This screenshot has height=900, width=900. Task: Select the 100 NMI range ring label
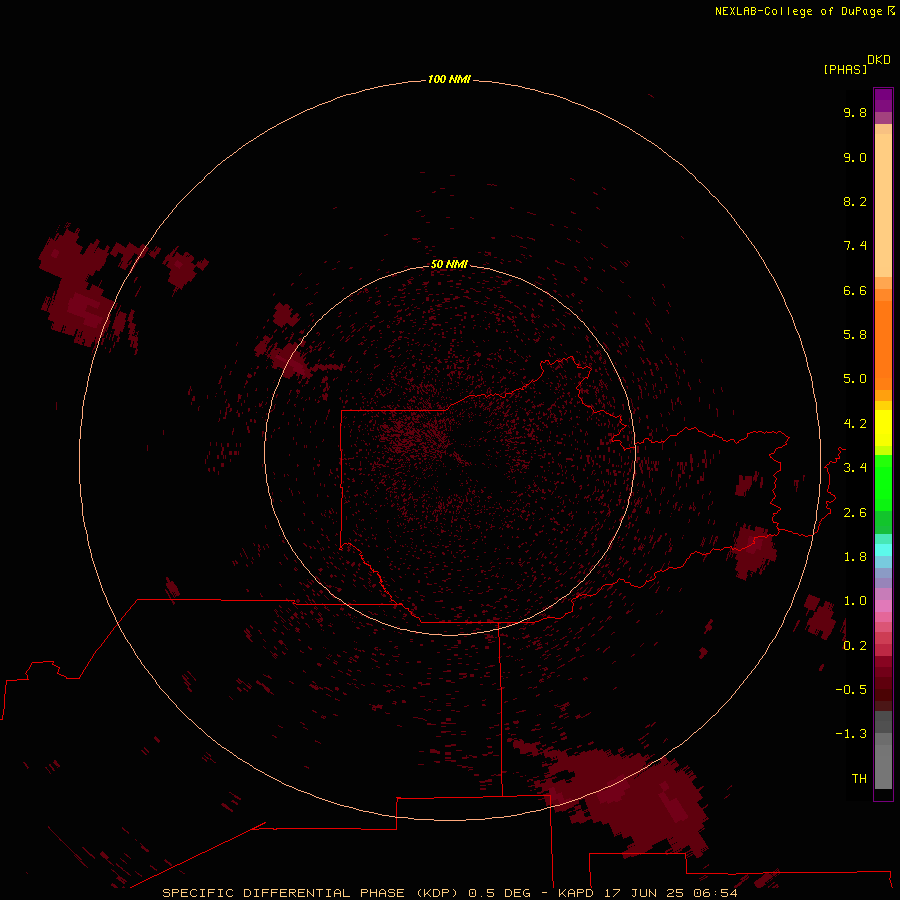click(x=449, y=79)
